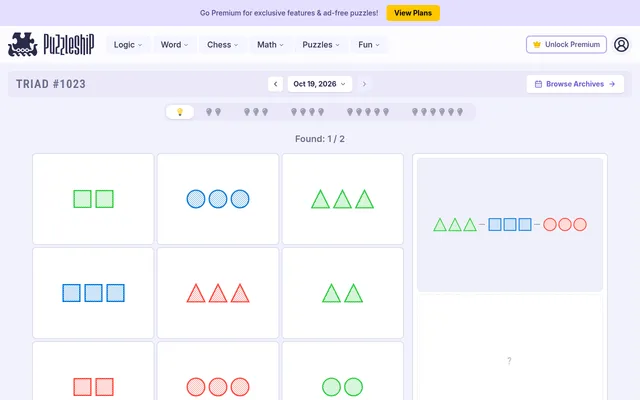Select card with three red triangles
640x400 pixels.
click(218, 293)
